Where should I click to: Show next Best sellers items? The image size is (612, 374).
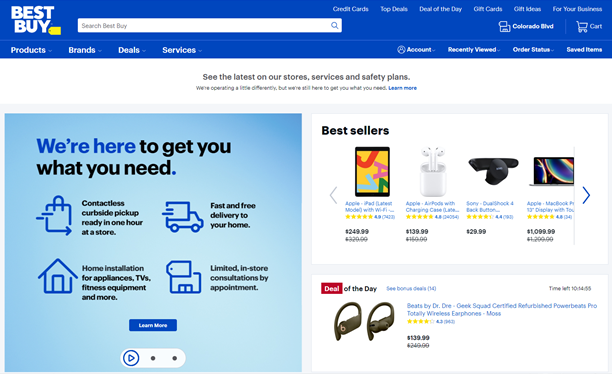pos(586,195)
